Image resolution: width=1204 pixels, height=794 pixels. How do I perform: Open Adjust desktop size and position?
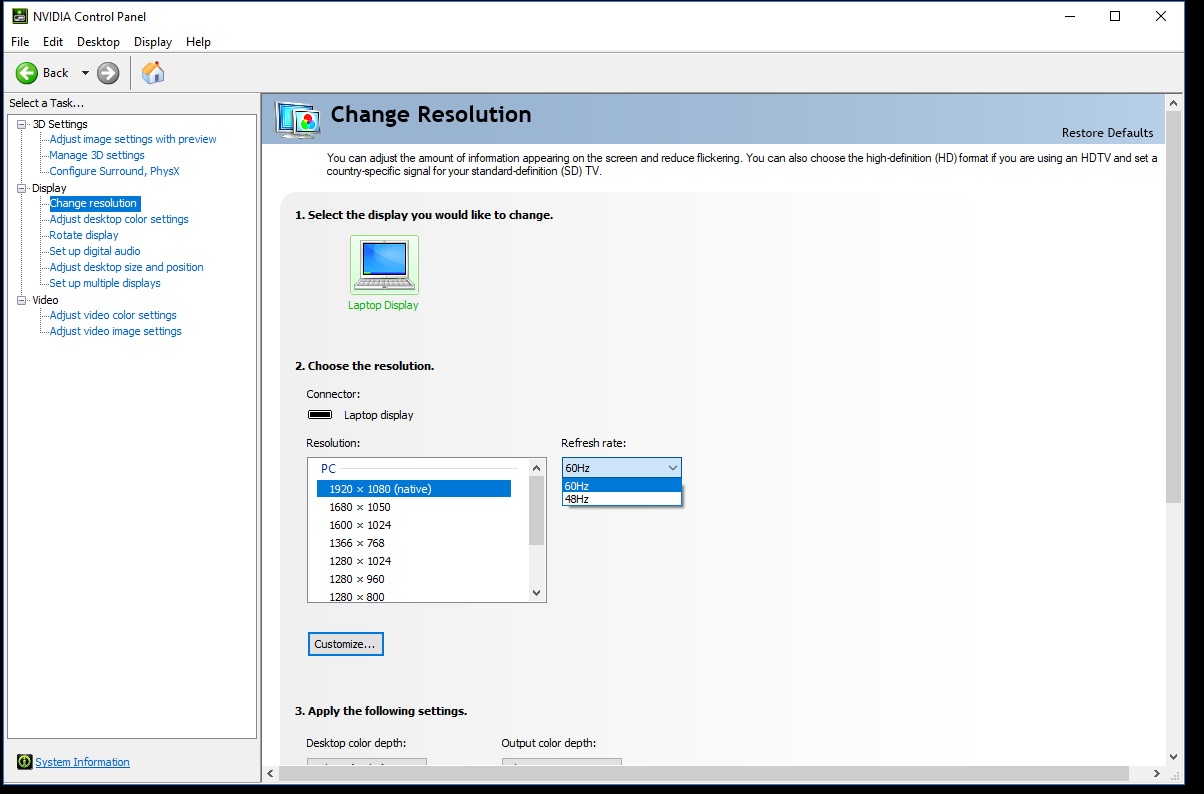(126, 267)
